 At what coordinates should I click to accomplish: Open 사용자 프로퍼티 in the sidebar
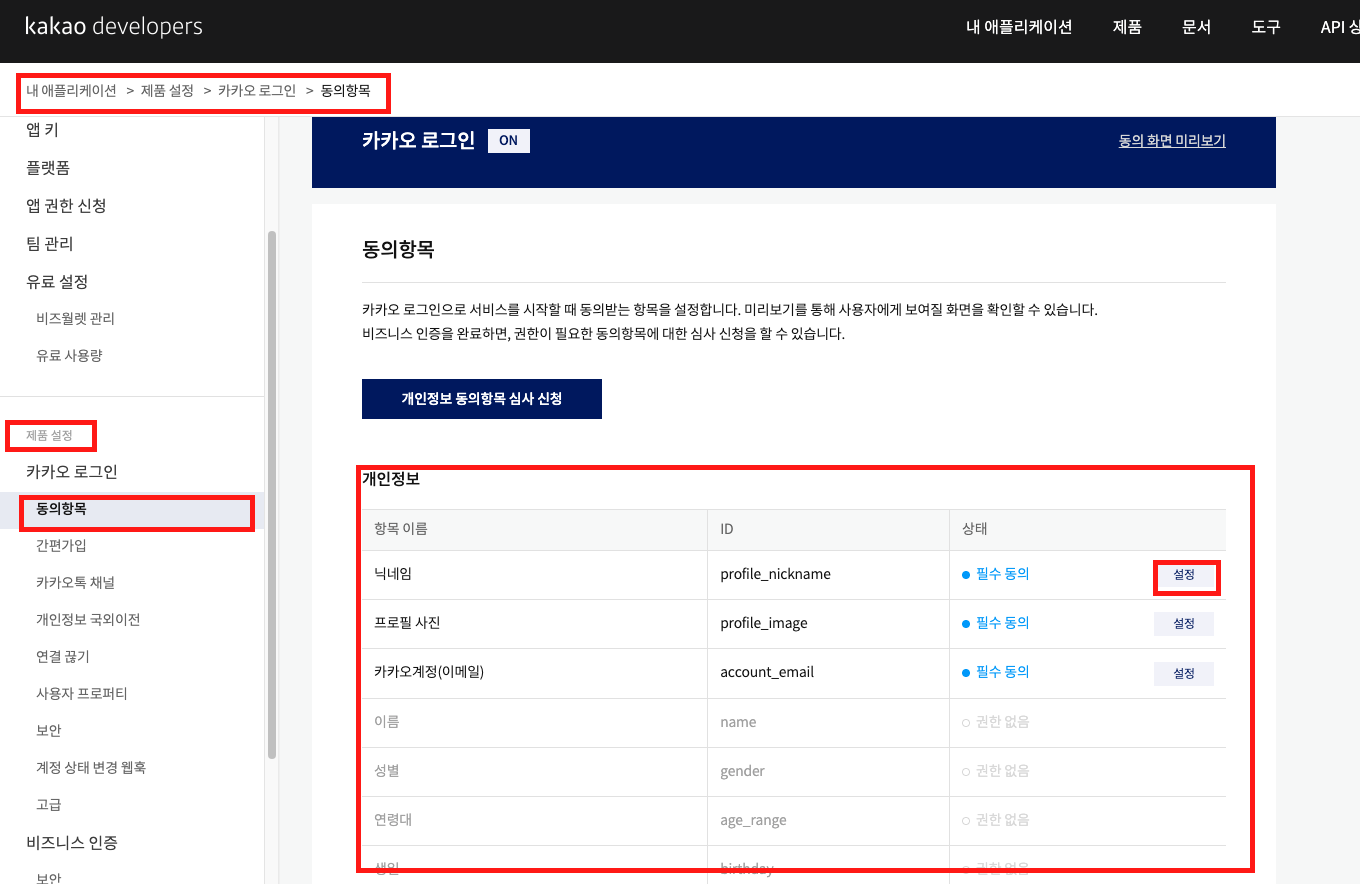coord(82,693)
